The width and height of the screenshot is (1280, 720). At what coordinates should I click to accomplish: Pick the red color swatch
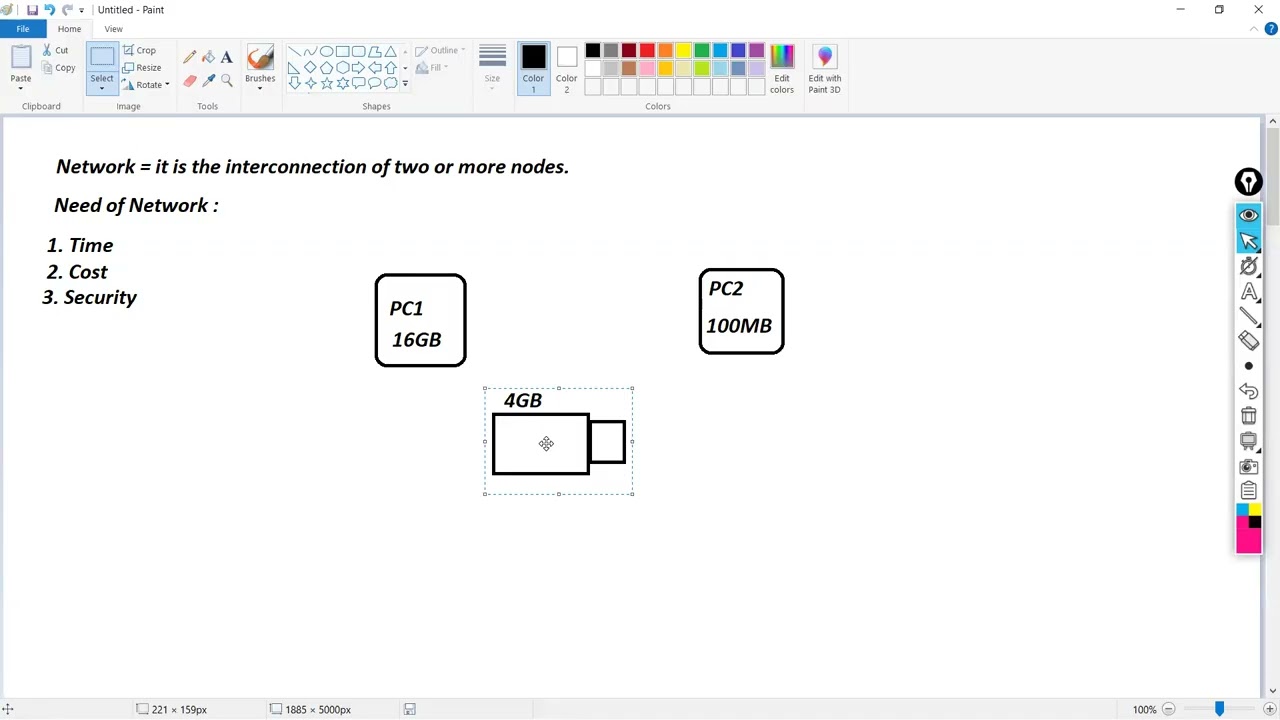[x=647, y=51]
